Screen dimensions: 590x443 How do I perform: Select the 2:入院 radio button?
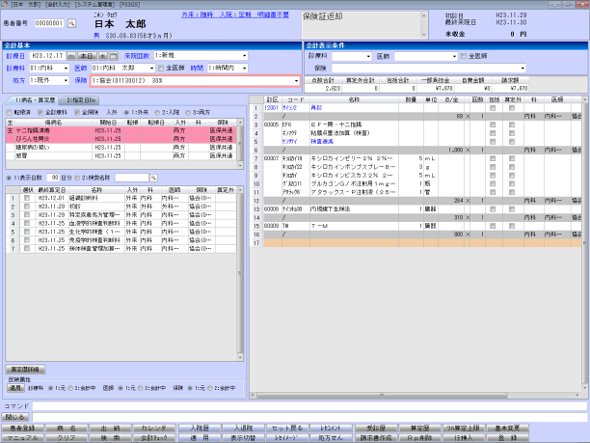[157, 112]
